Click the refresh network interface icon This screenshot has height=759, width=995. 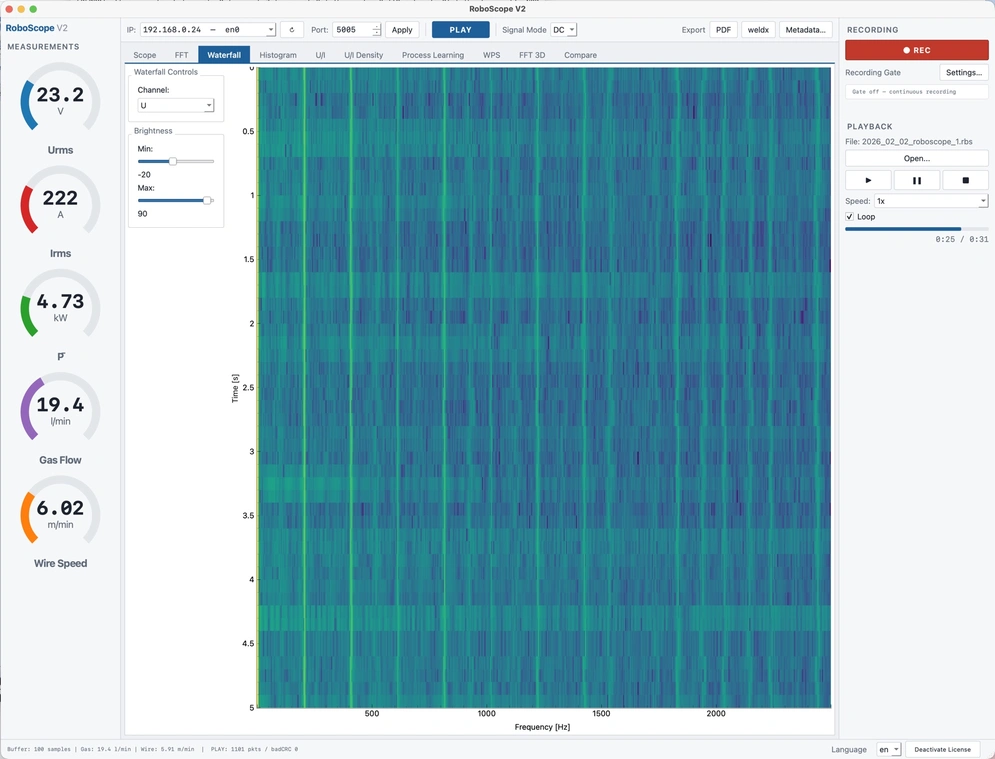click(292, 30)
